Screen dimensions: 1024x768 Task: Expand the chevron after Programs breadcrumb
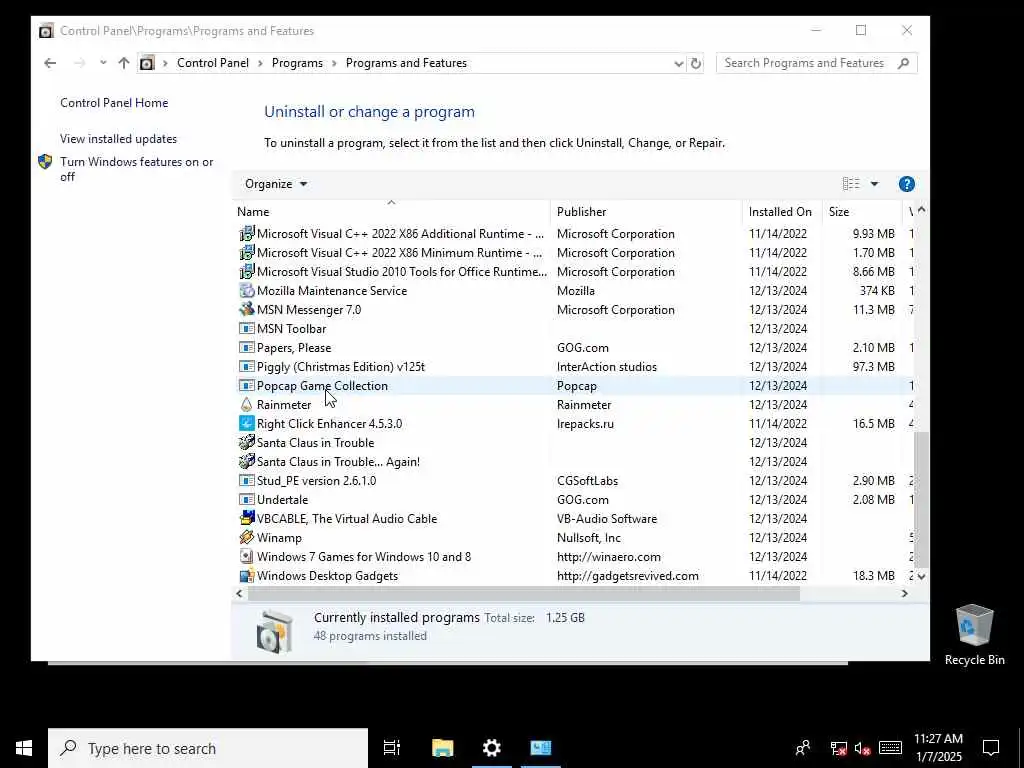pos(334,63)
